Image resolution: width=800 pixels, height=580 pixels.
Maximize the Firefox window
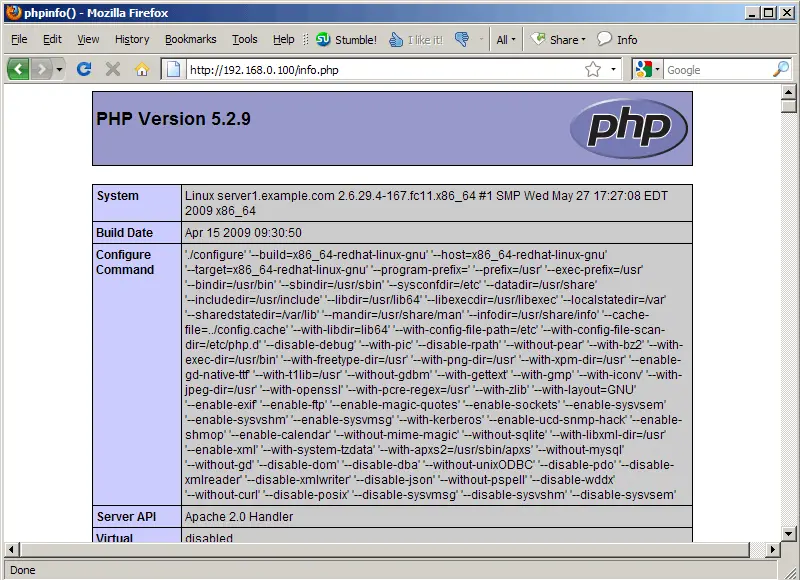coord(769,13)
